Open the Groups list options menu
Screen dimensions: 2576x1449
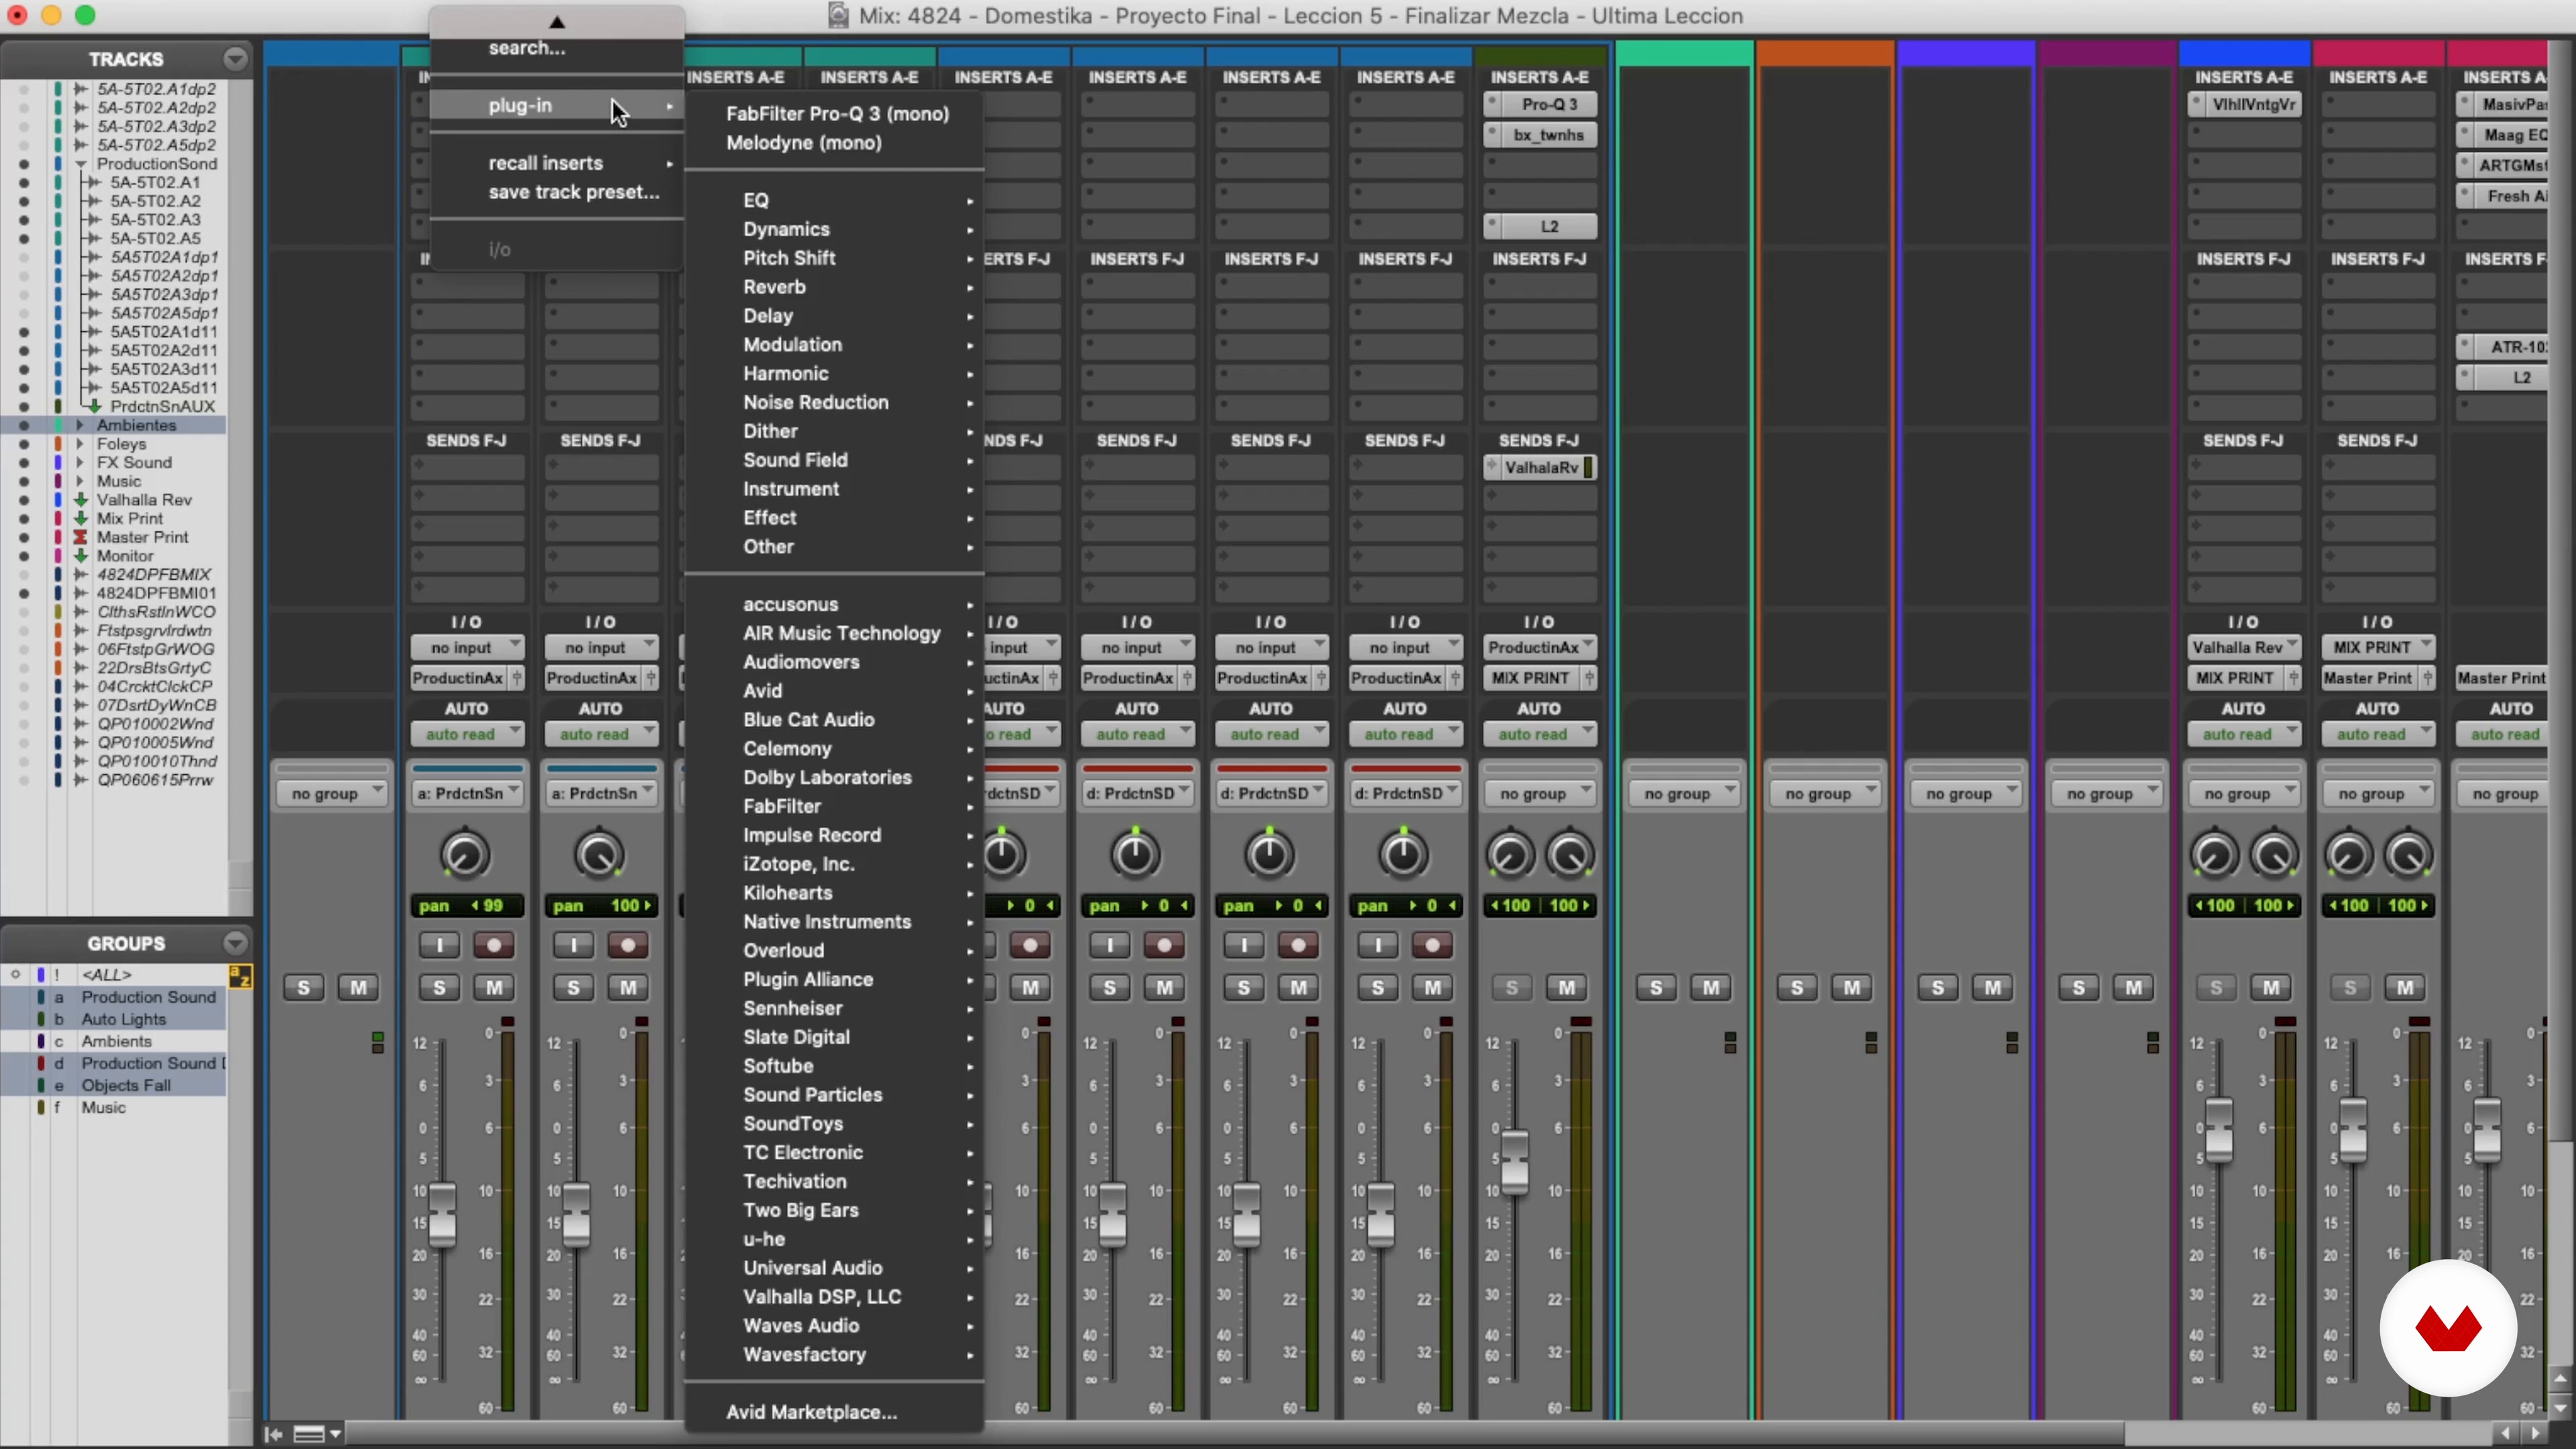coord(235,943)
